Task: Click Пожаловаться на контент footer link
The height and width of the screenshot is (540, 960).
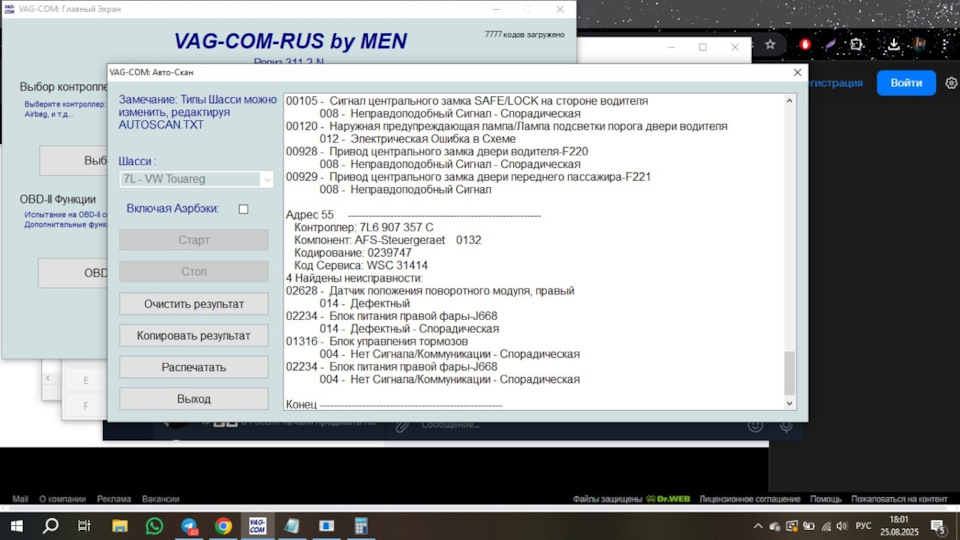Action: coord(899,499)
